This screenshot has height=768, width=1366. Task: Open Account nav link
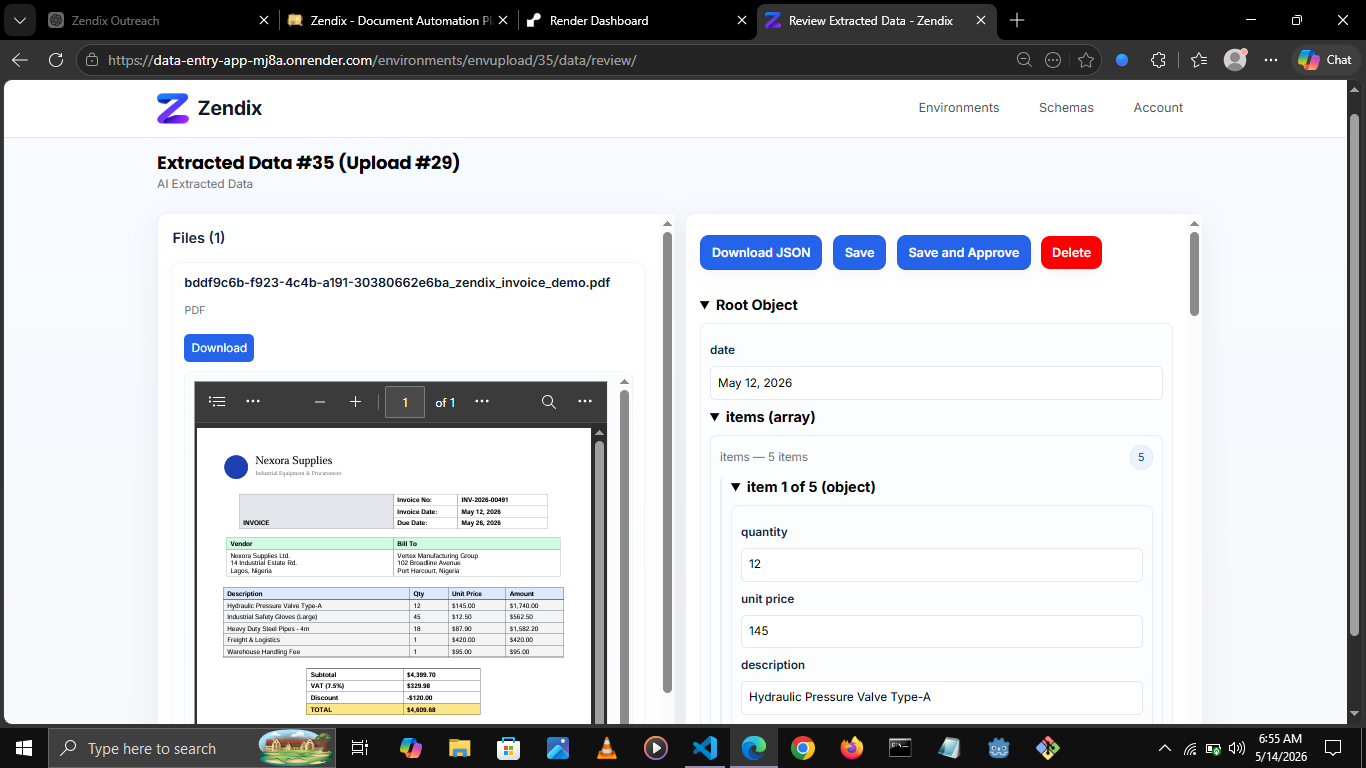click(1158, 108)
